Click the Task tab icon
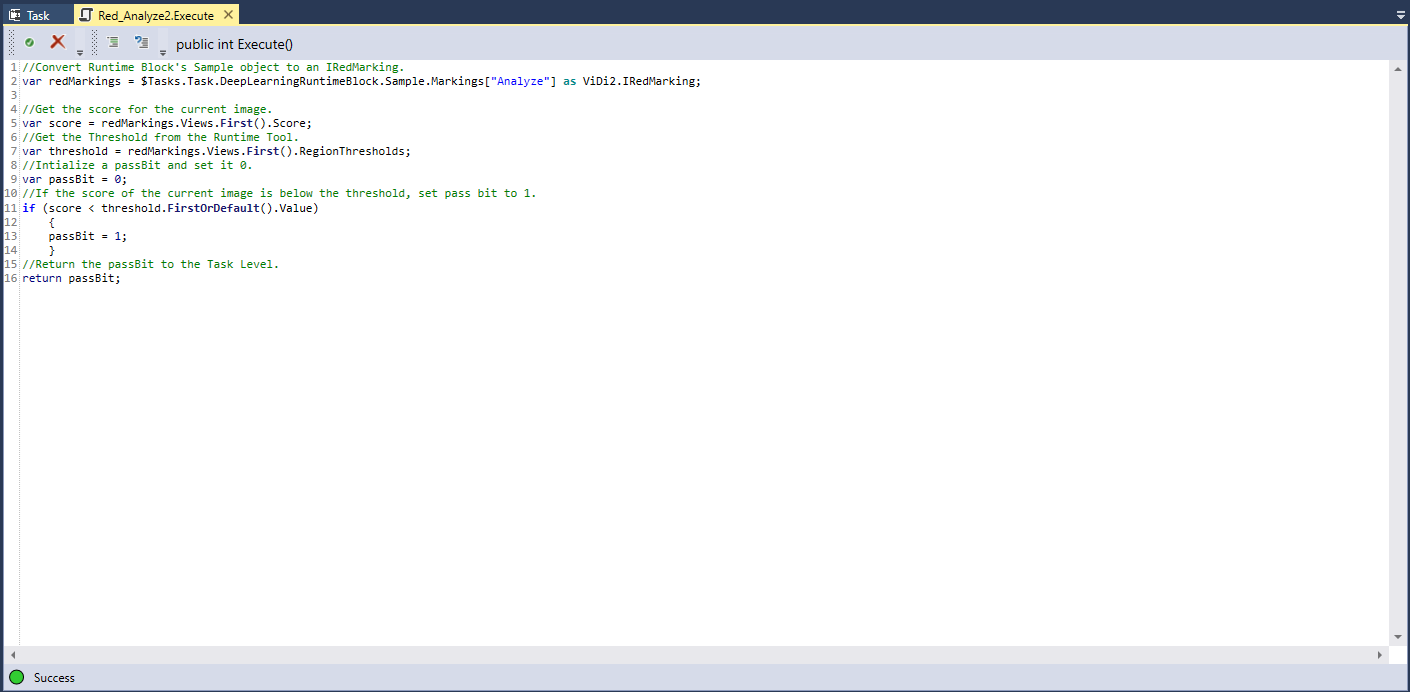Image resolution: width=1410 pixels, height=692 pixels. click(15, 15)
